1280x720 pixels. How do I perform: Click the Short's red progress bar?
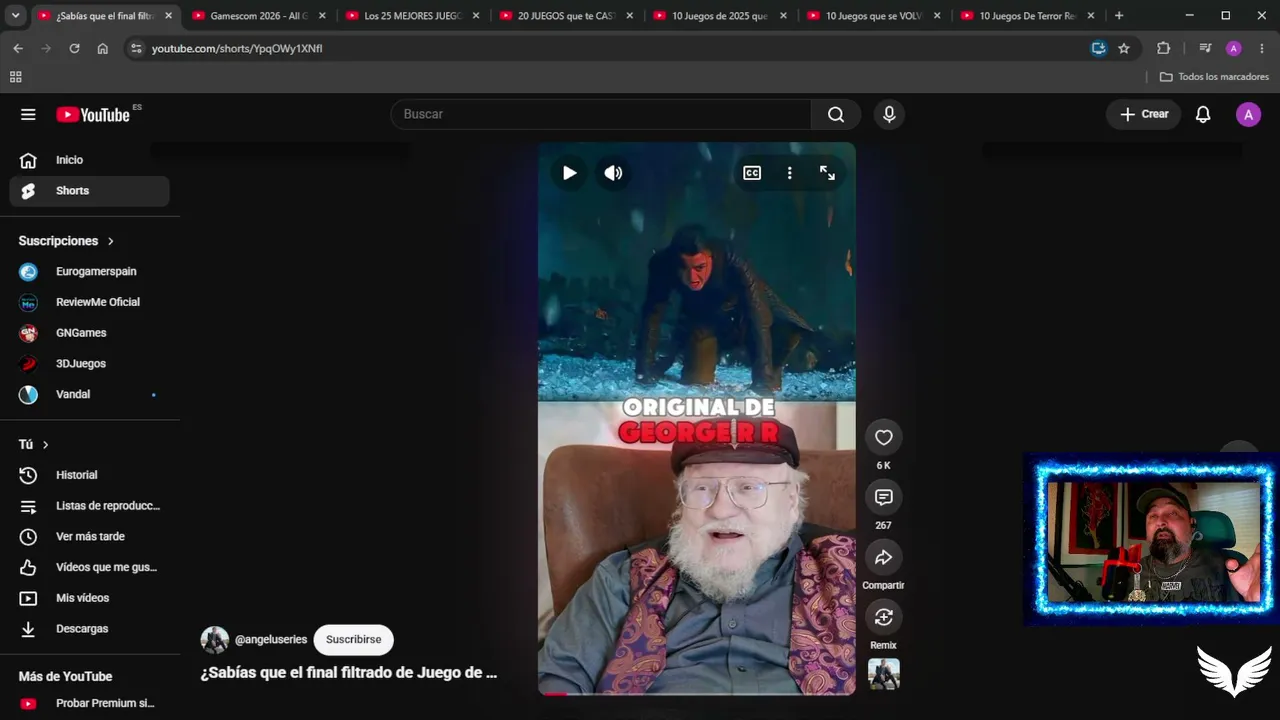point(555,693)
